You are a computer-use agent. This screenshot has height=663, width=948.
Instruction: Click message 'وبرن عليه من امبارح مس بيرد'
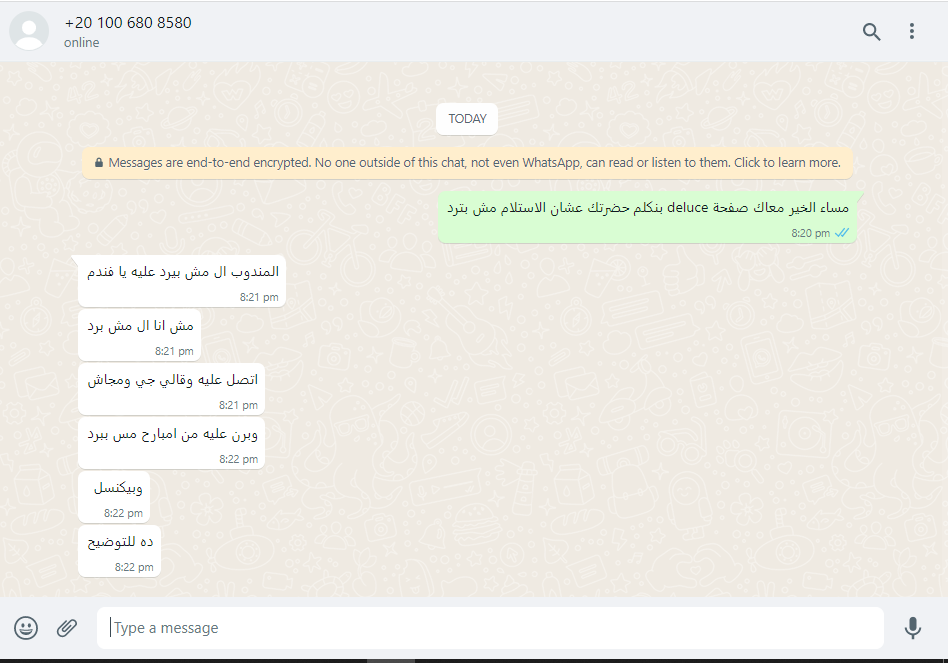tap(172, 434)
